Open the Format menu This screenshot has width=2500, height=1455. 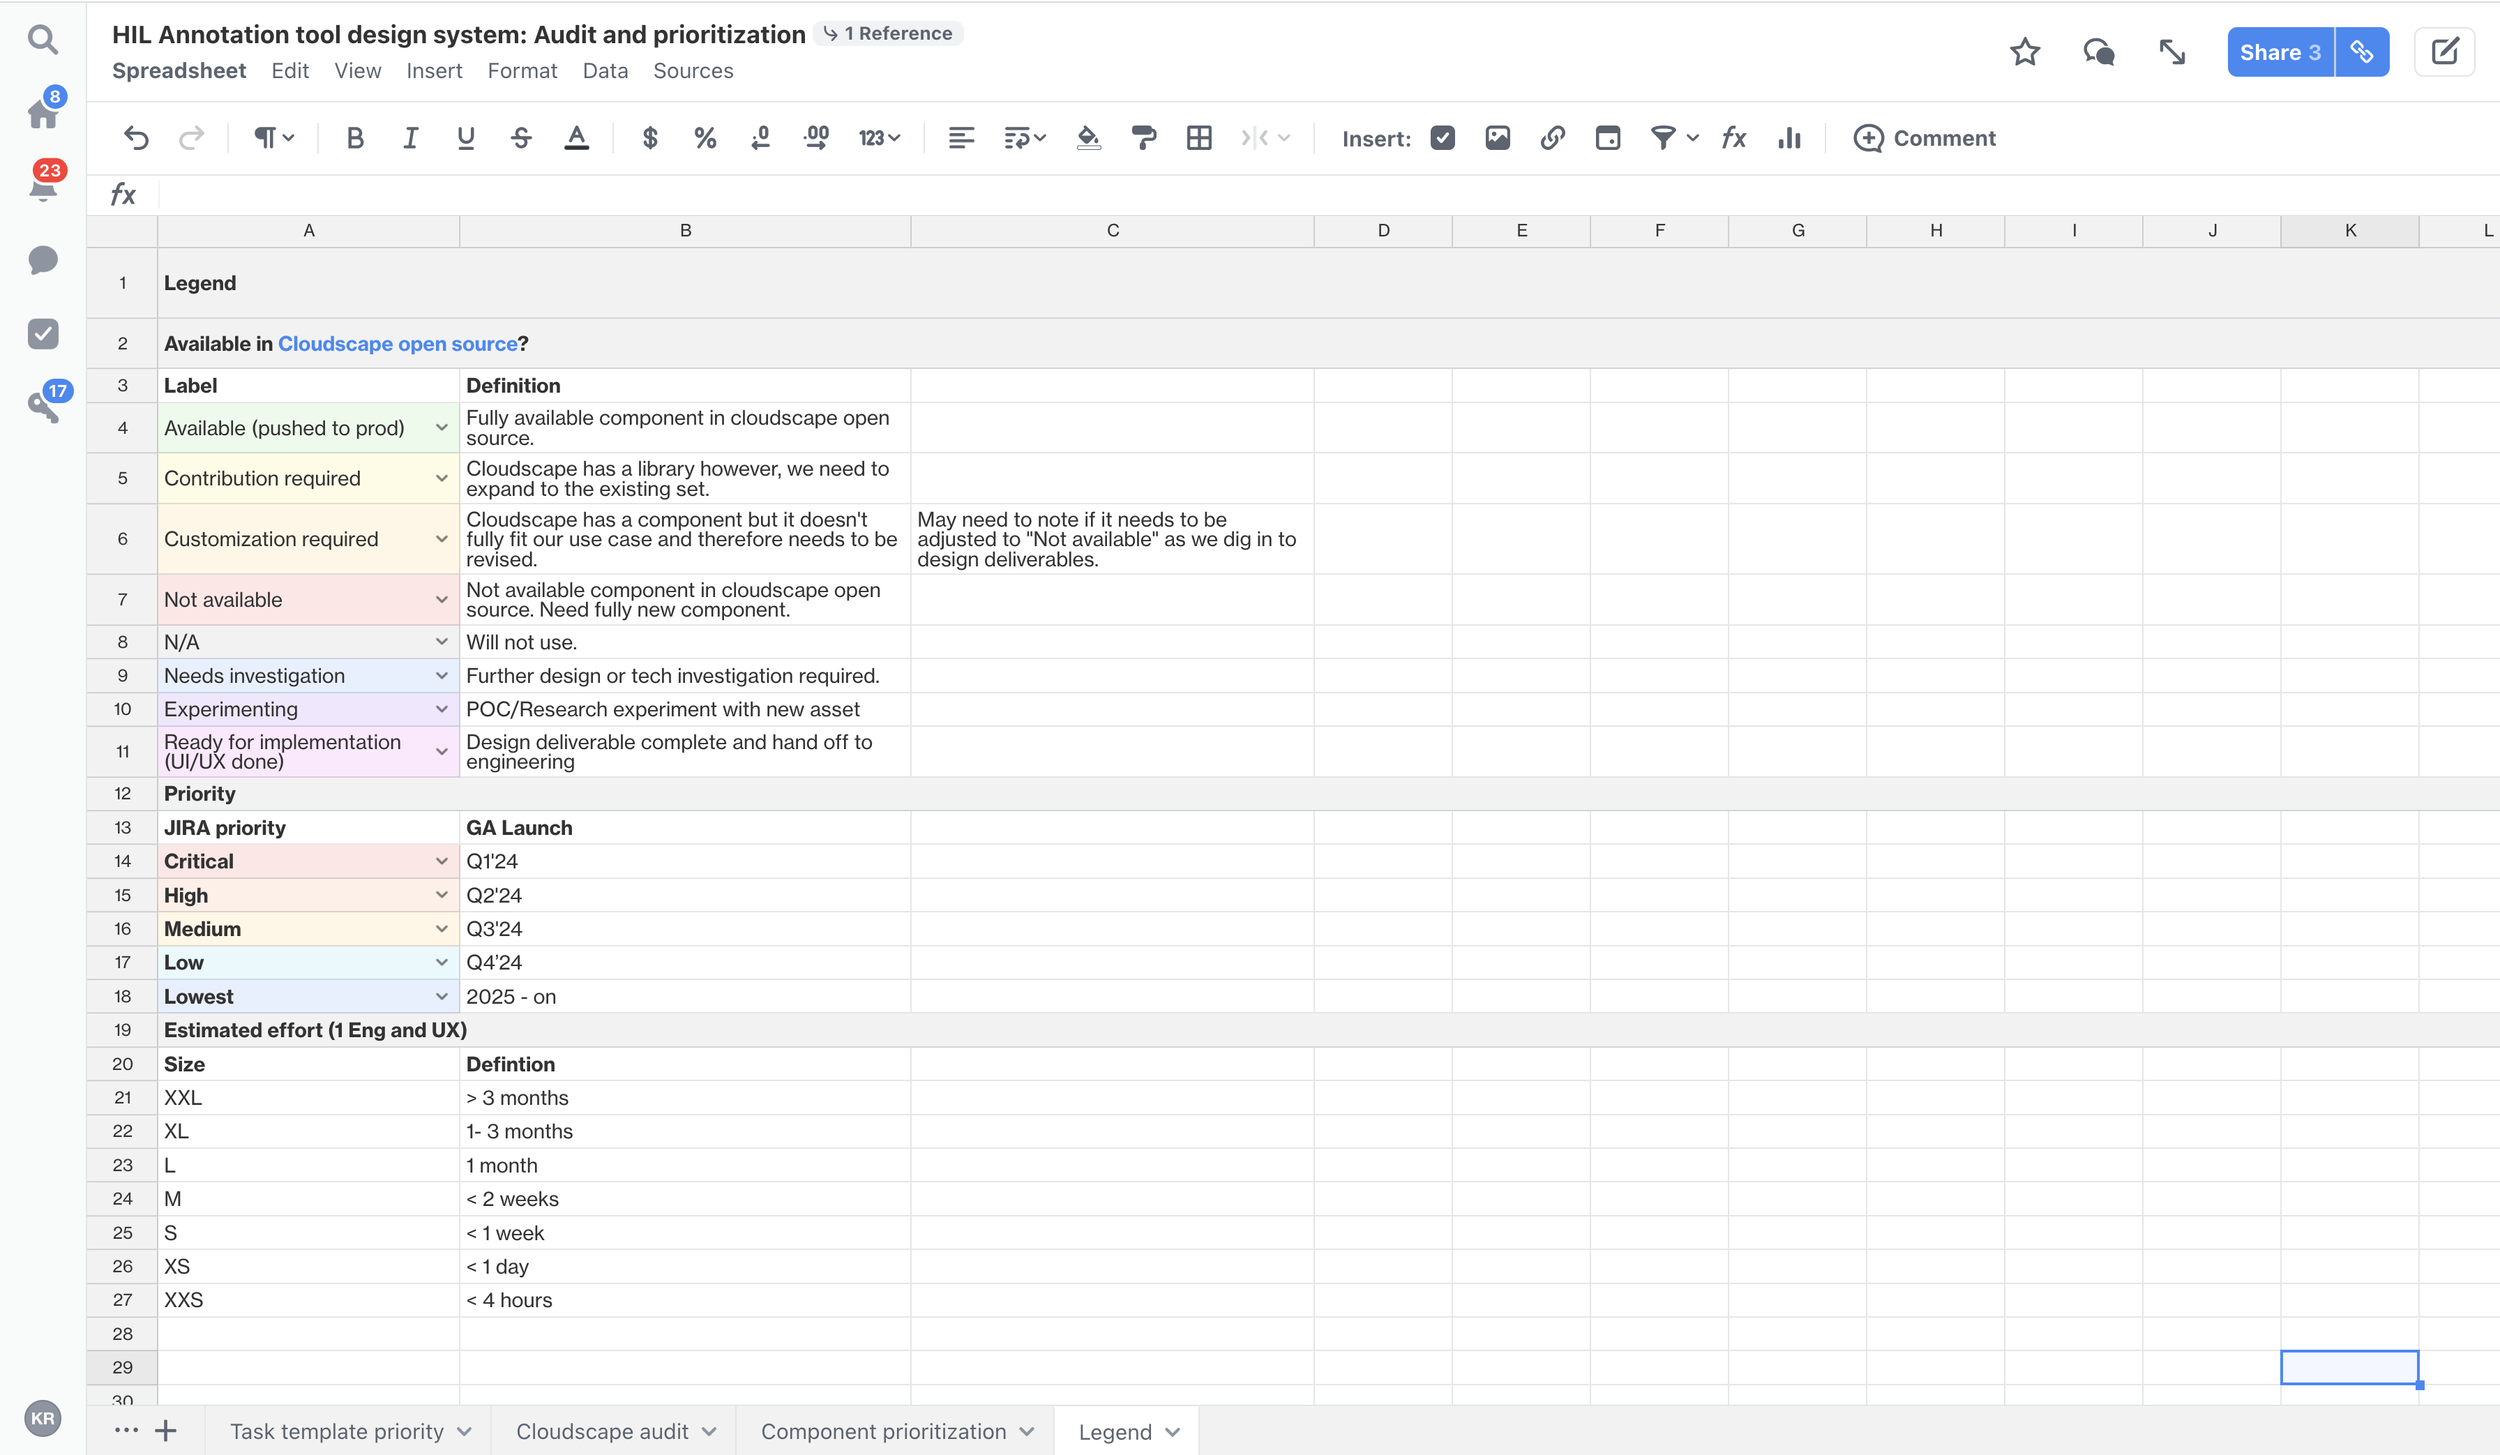[522, 71]
